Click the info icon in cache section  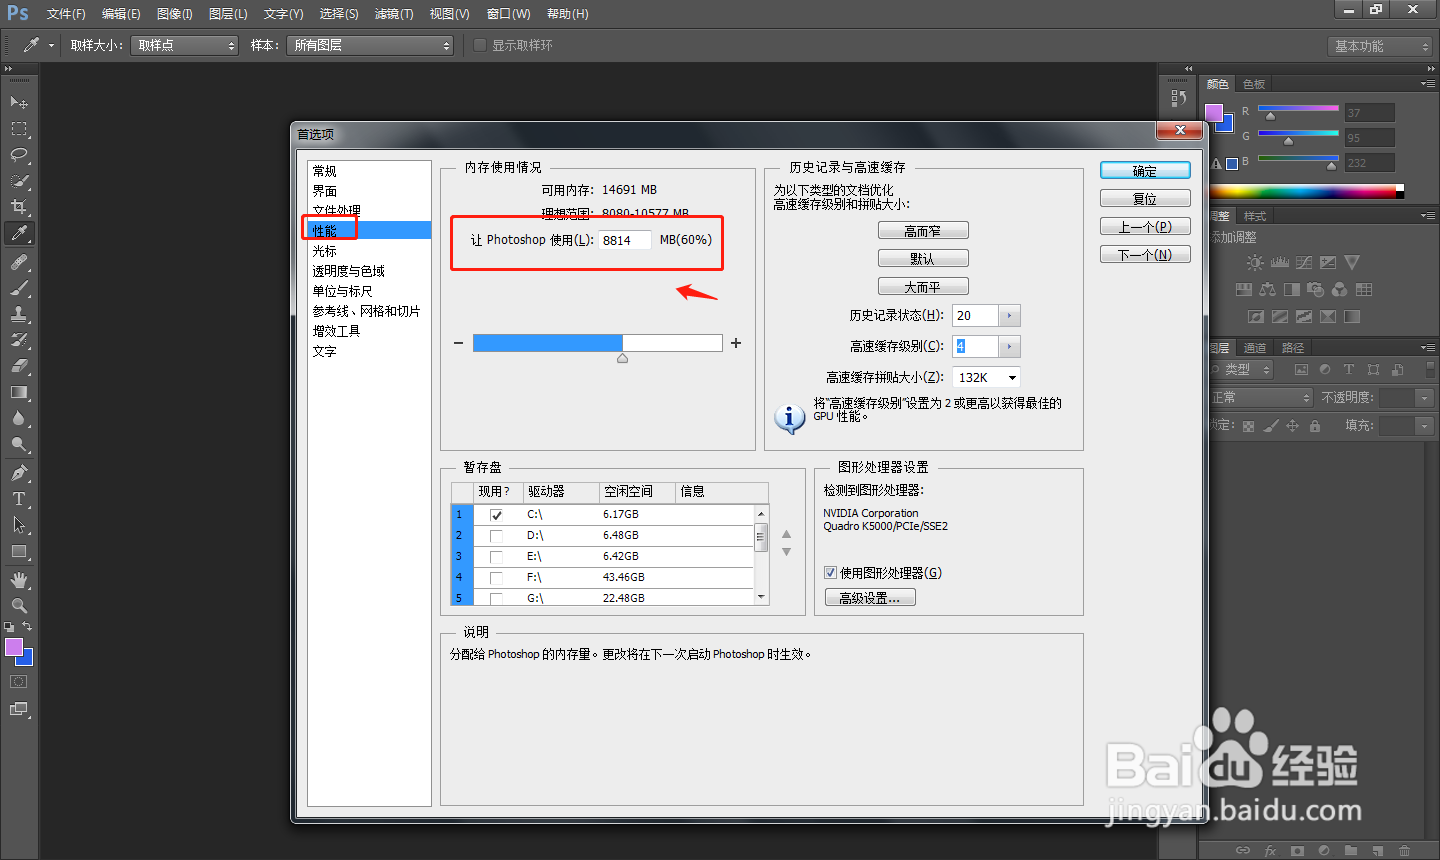[790, 418]
